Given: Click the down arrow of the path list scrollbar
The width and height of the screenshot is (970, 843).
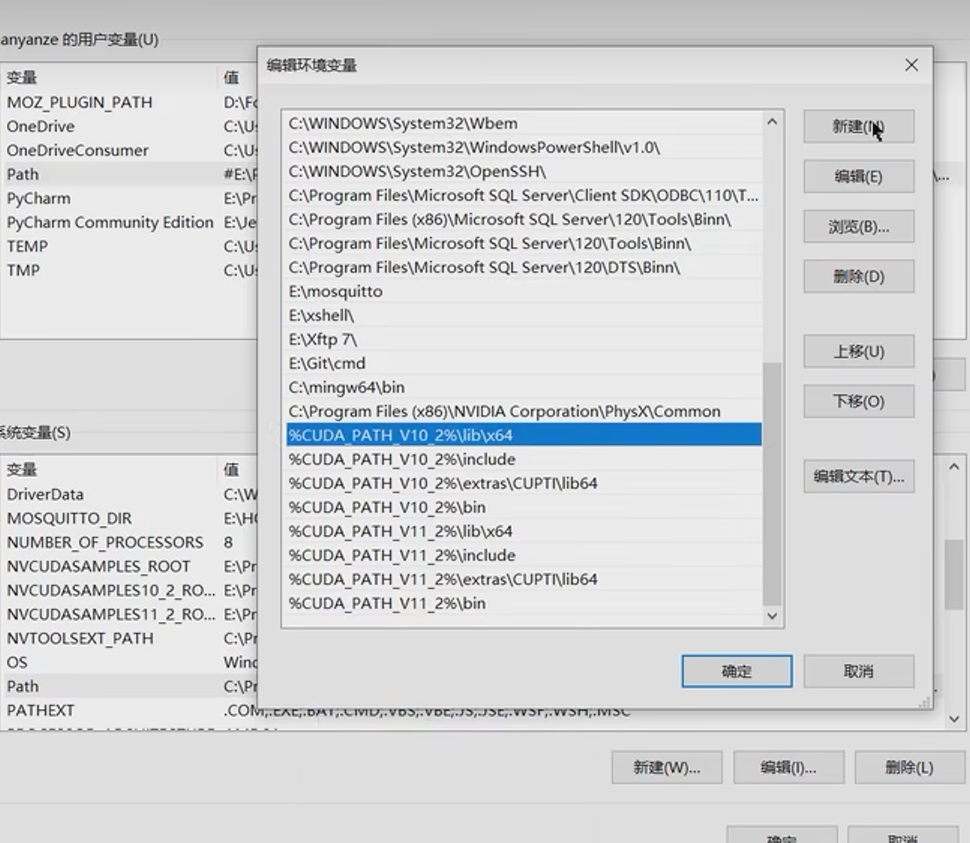Looking at the screenshot, I should tap(771, 617).
